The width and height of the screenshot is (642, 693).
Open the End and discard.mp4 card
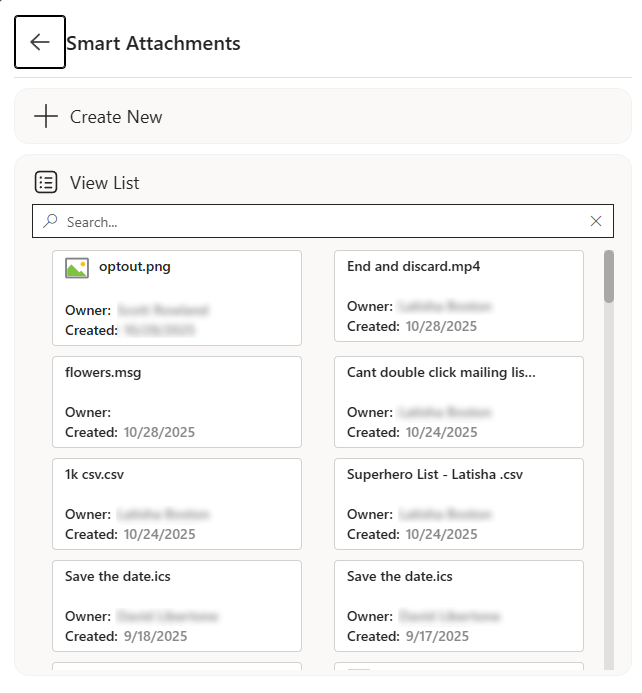point(458,298)
